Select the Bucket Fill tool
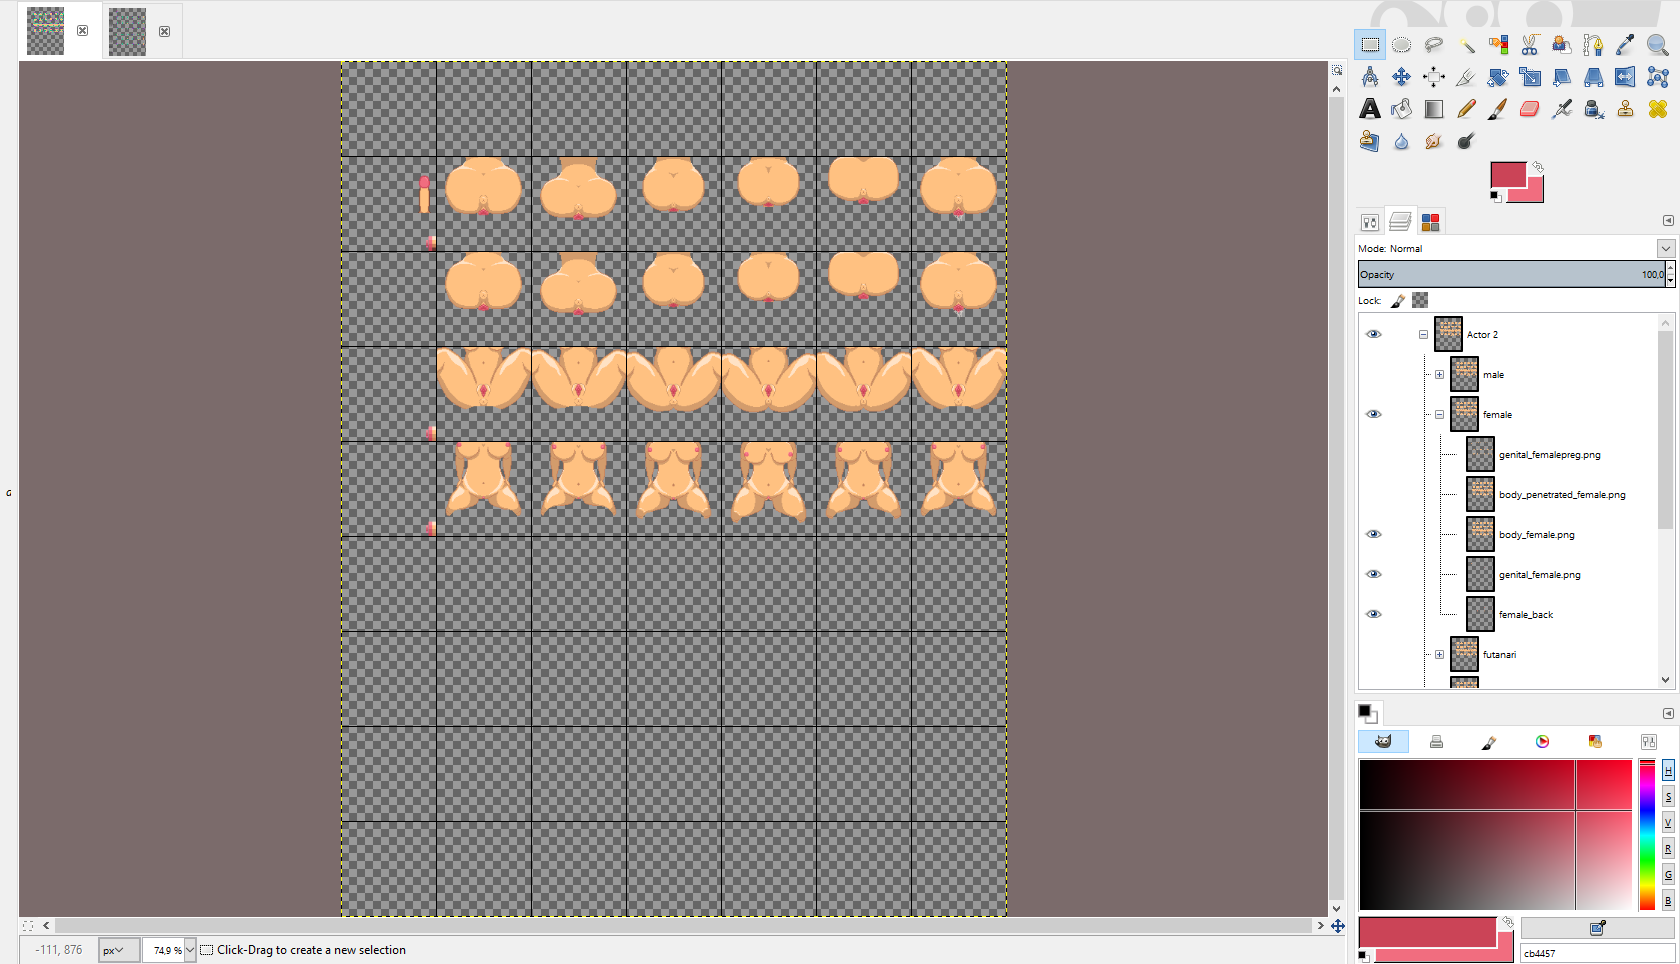 tap(1402, 109)
